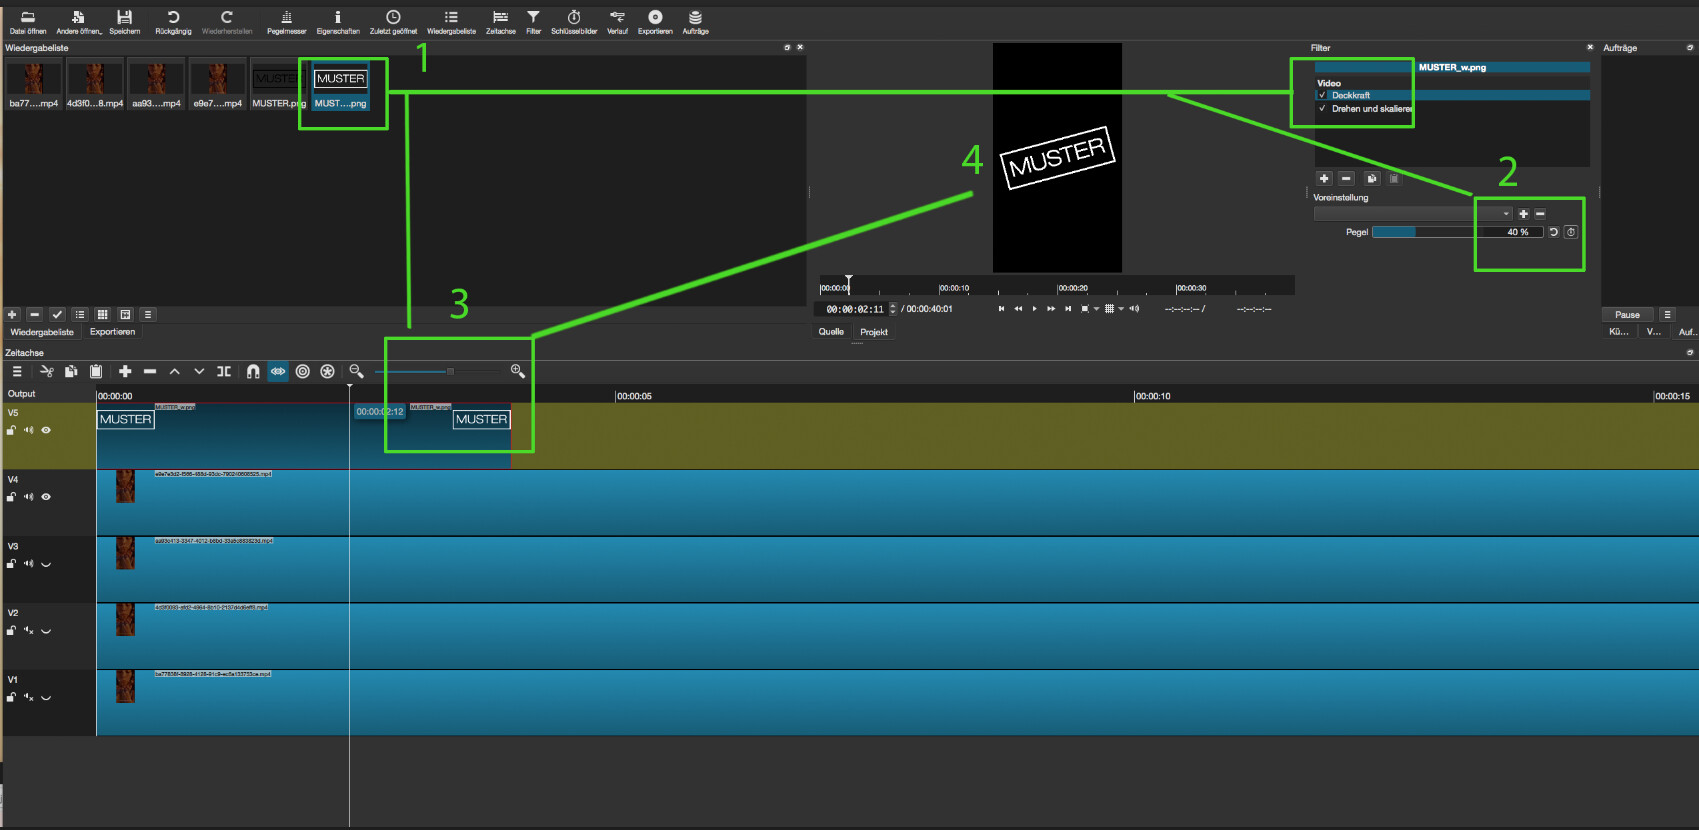Viewport: 1699px width, 830px height.
Task: Select MUST....png thumbnail in playlist
Action: (341, 85)
